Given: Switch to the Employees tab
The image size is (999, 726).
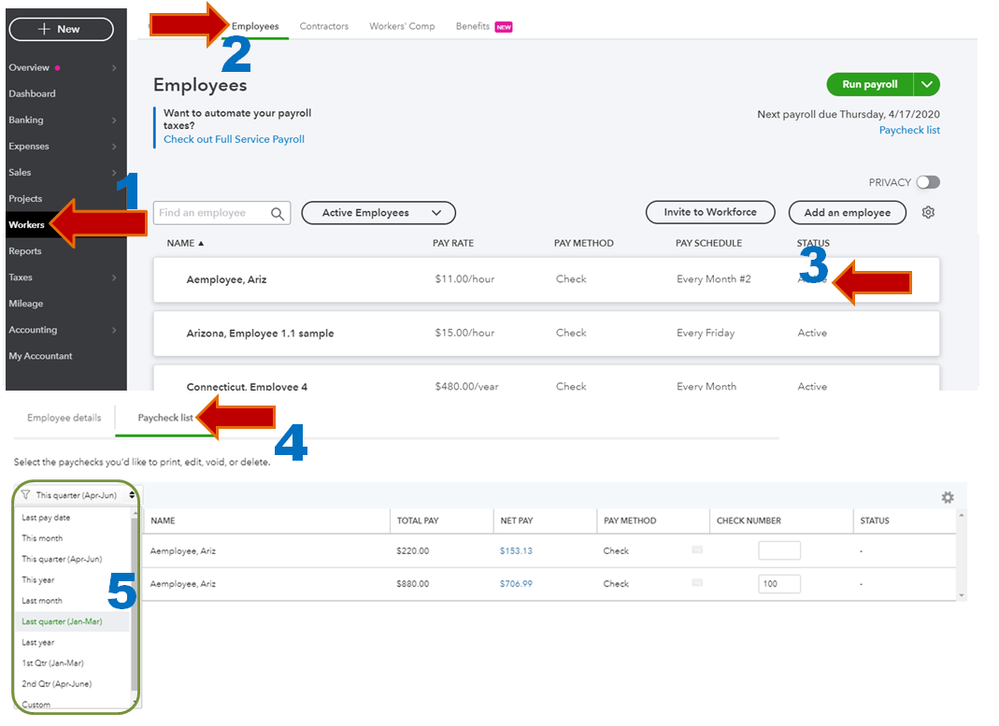Looking at the screenshot, I should [255, 27].
